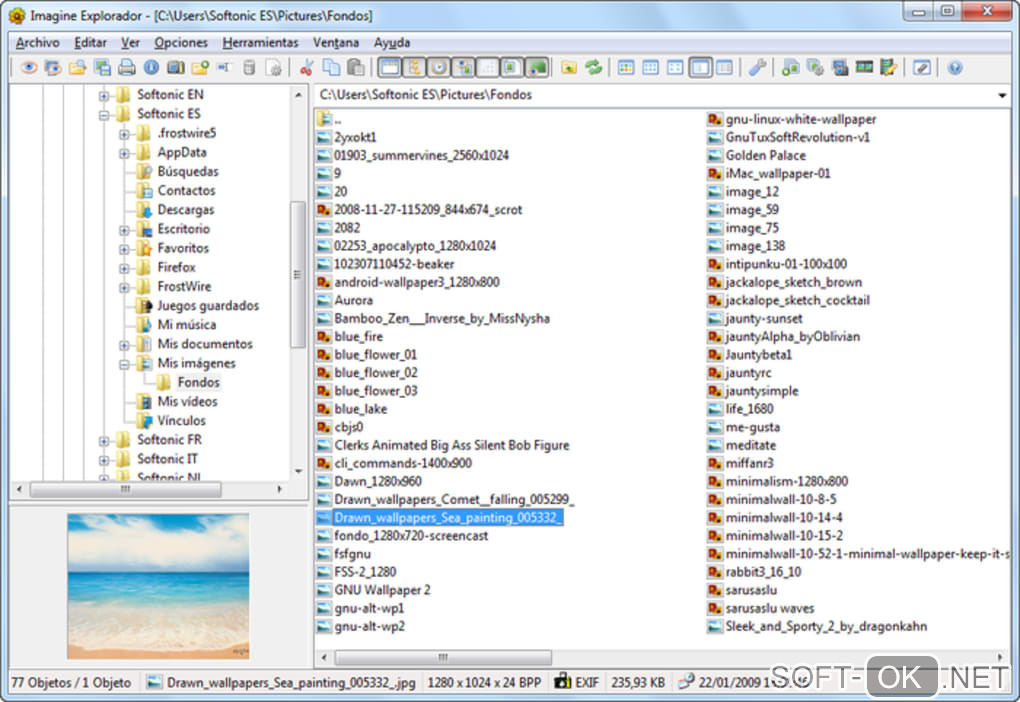Expand the Mis documentos node
Screen dimensions: 1020x702
click(x=124, y=345)
